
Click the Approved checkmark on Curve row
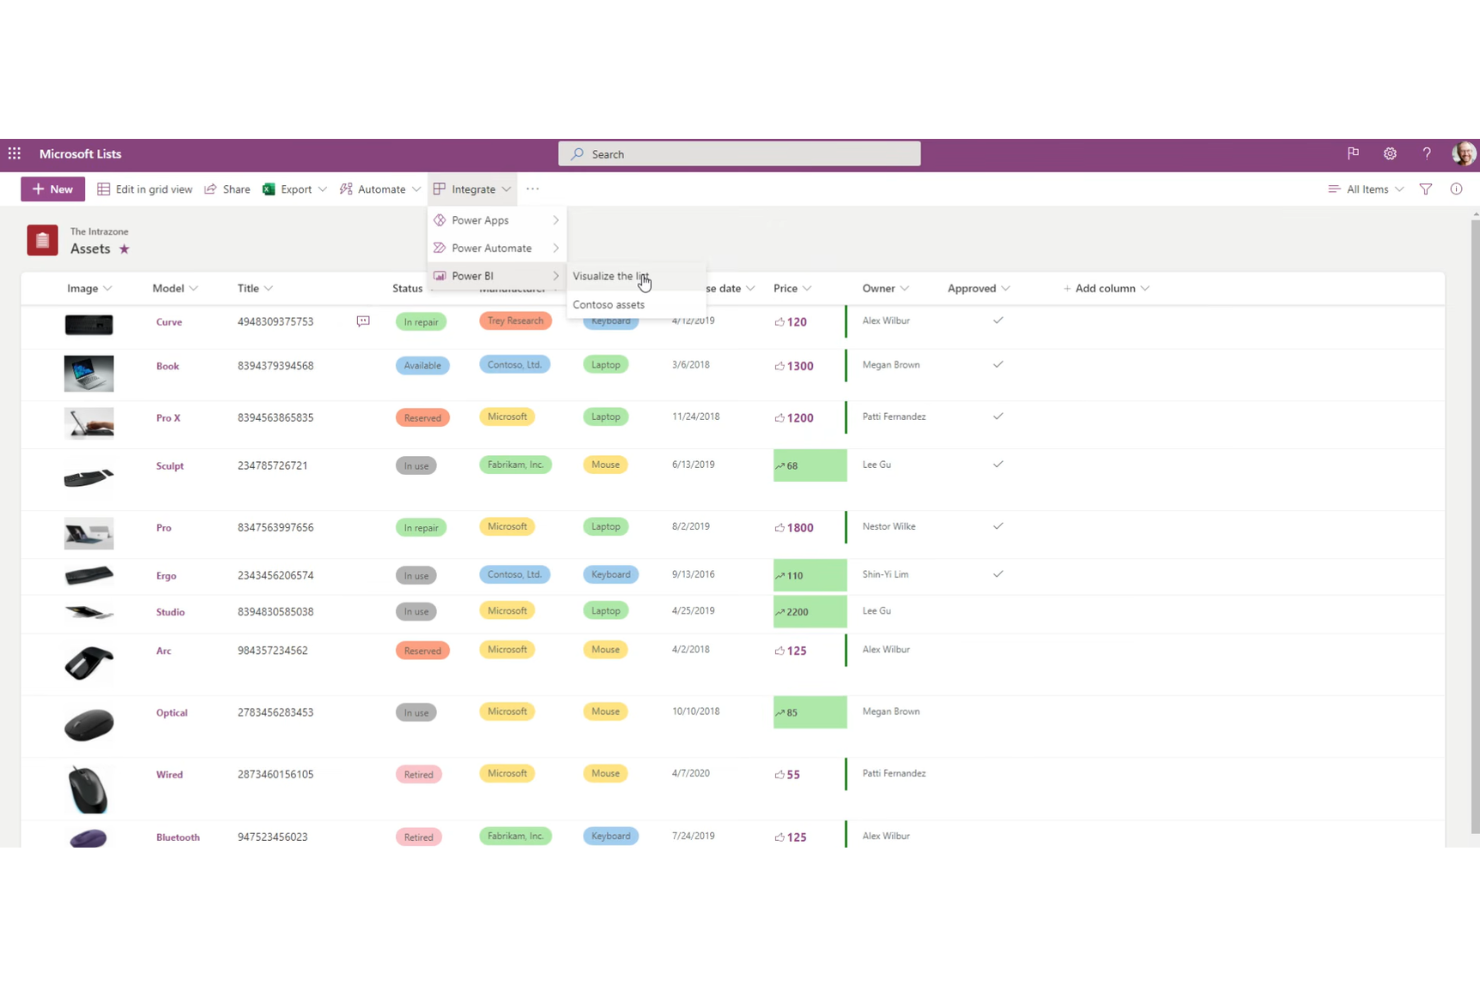coord(998,320)
